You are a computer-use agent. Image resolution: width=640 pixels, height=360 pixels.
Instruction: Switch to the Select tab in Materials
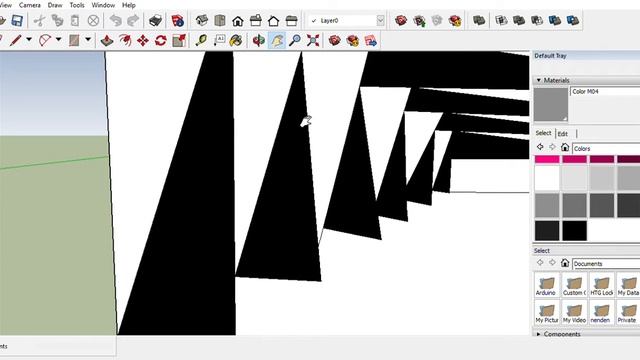point(543,133)
